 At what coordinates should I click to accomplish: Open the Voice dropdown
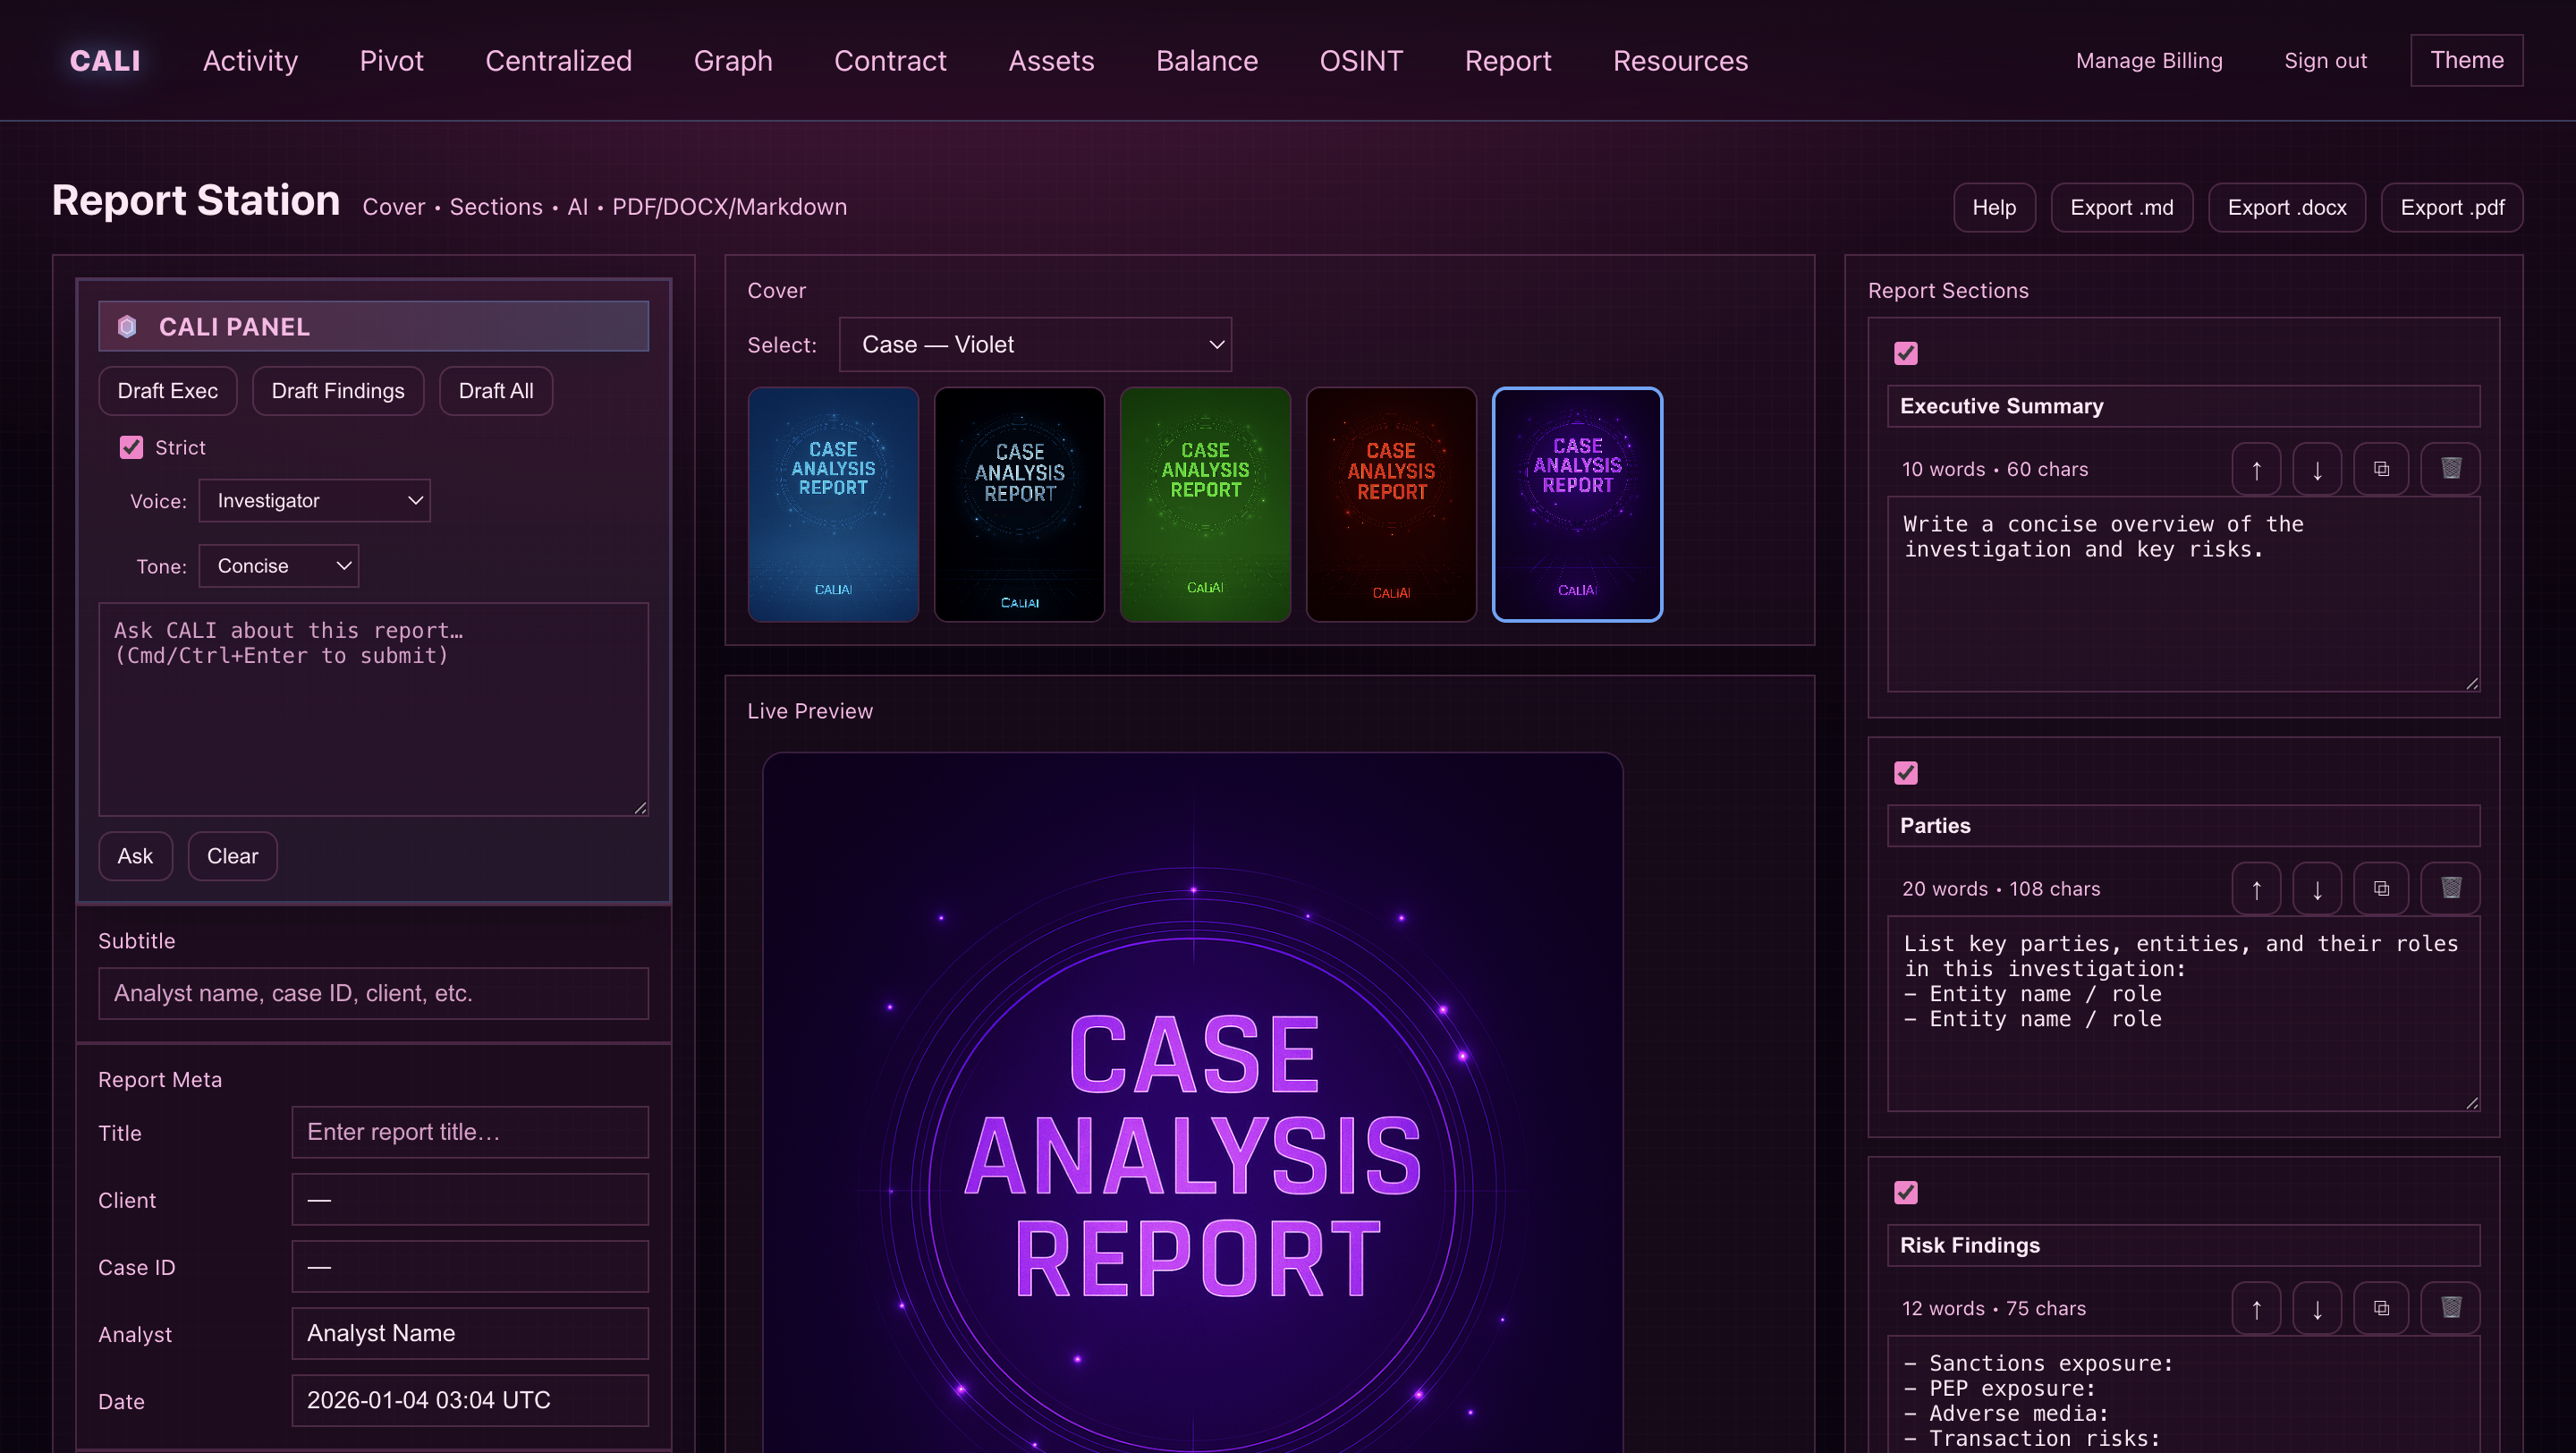click(314, 500)
